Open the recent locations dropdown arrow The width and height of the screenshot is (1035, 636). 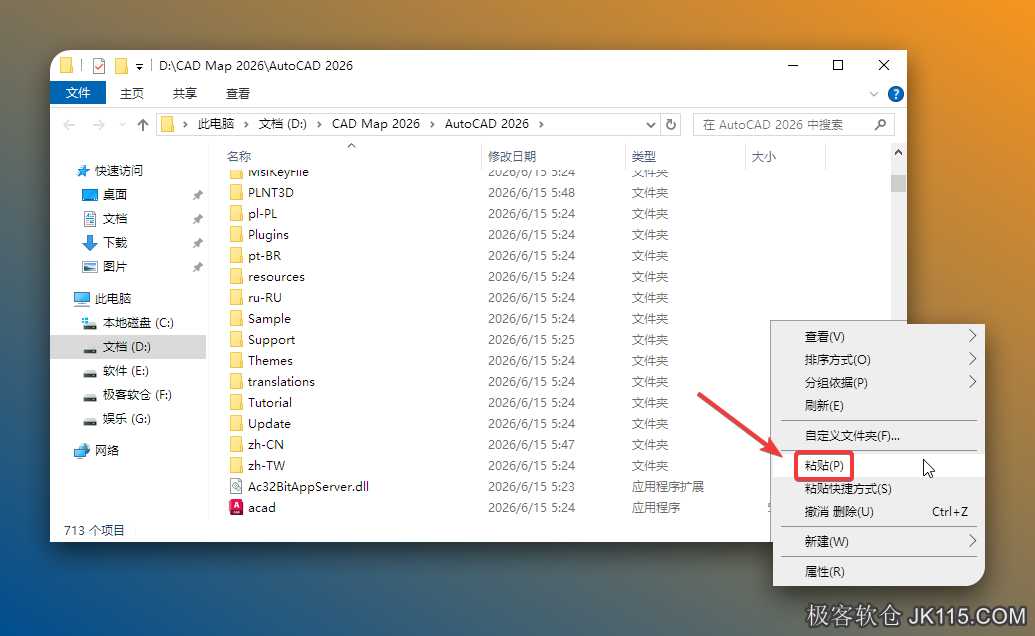(122, 125)
